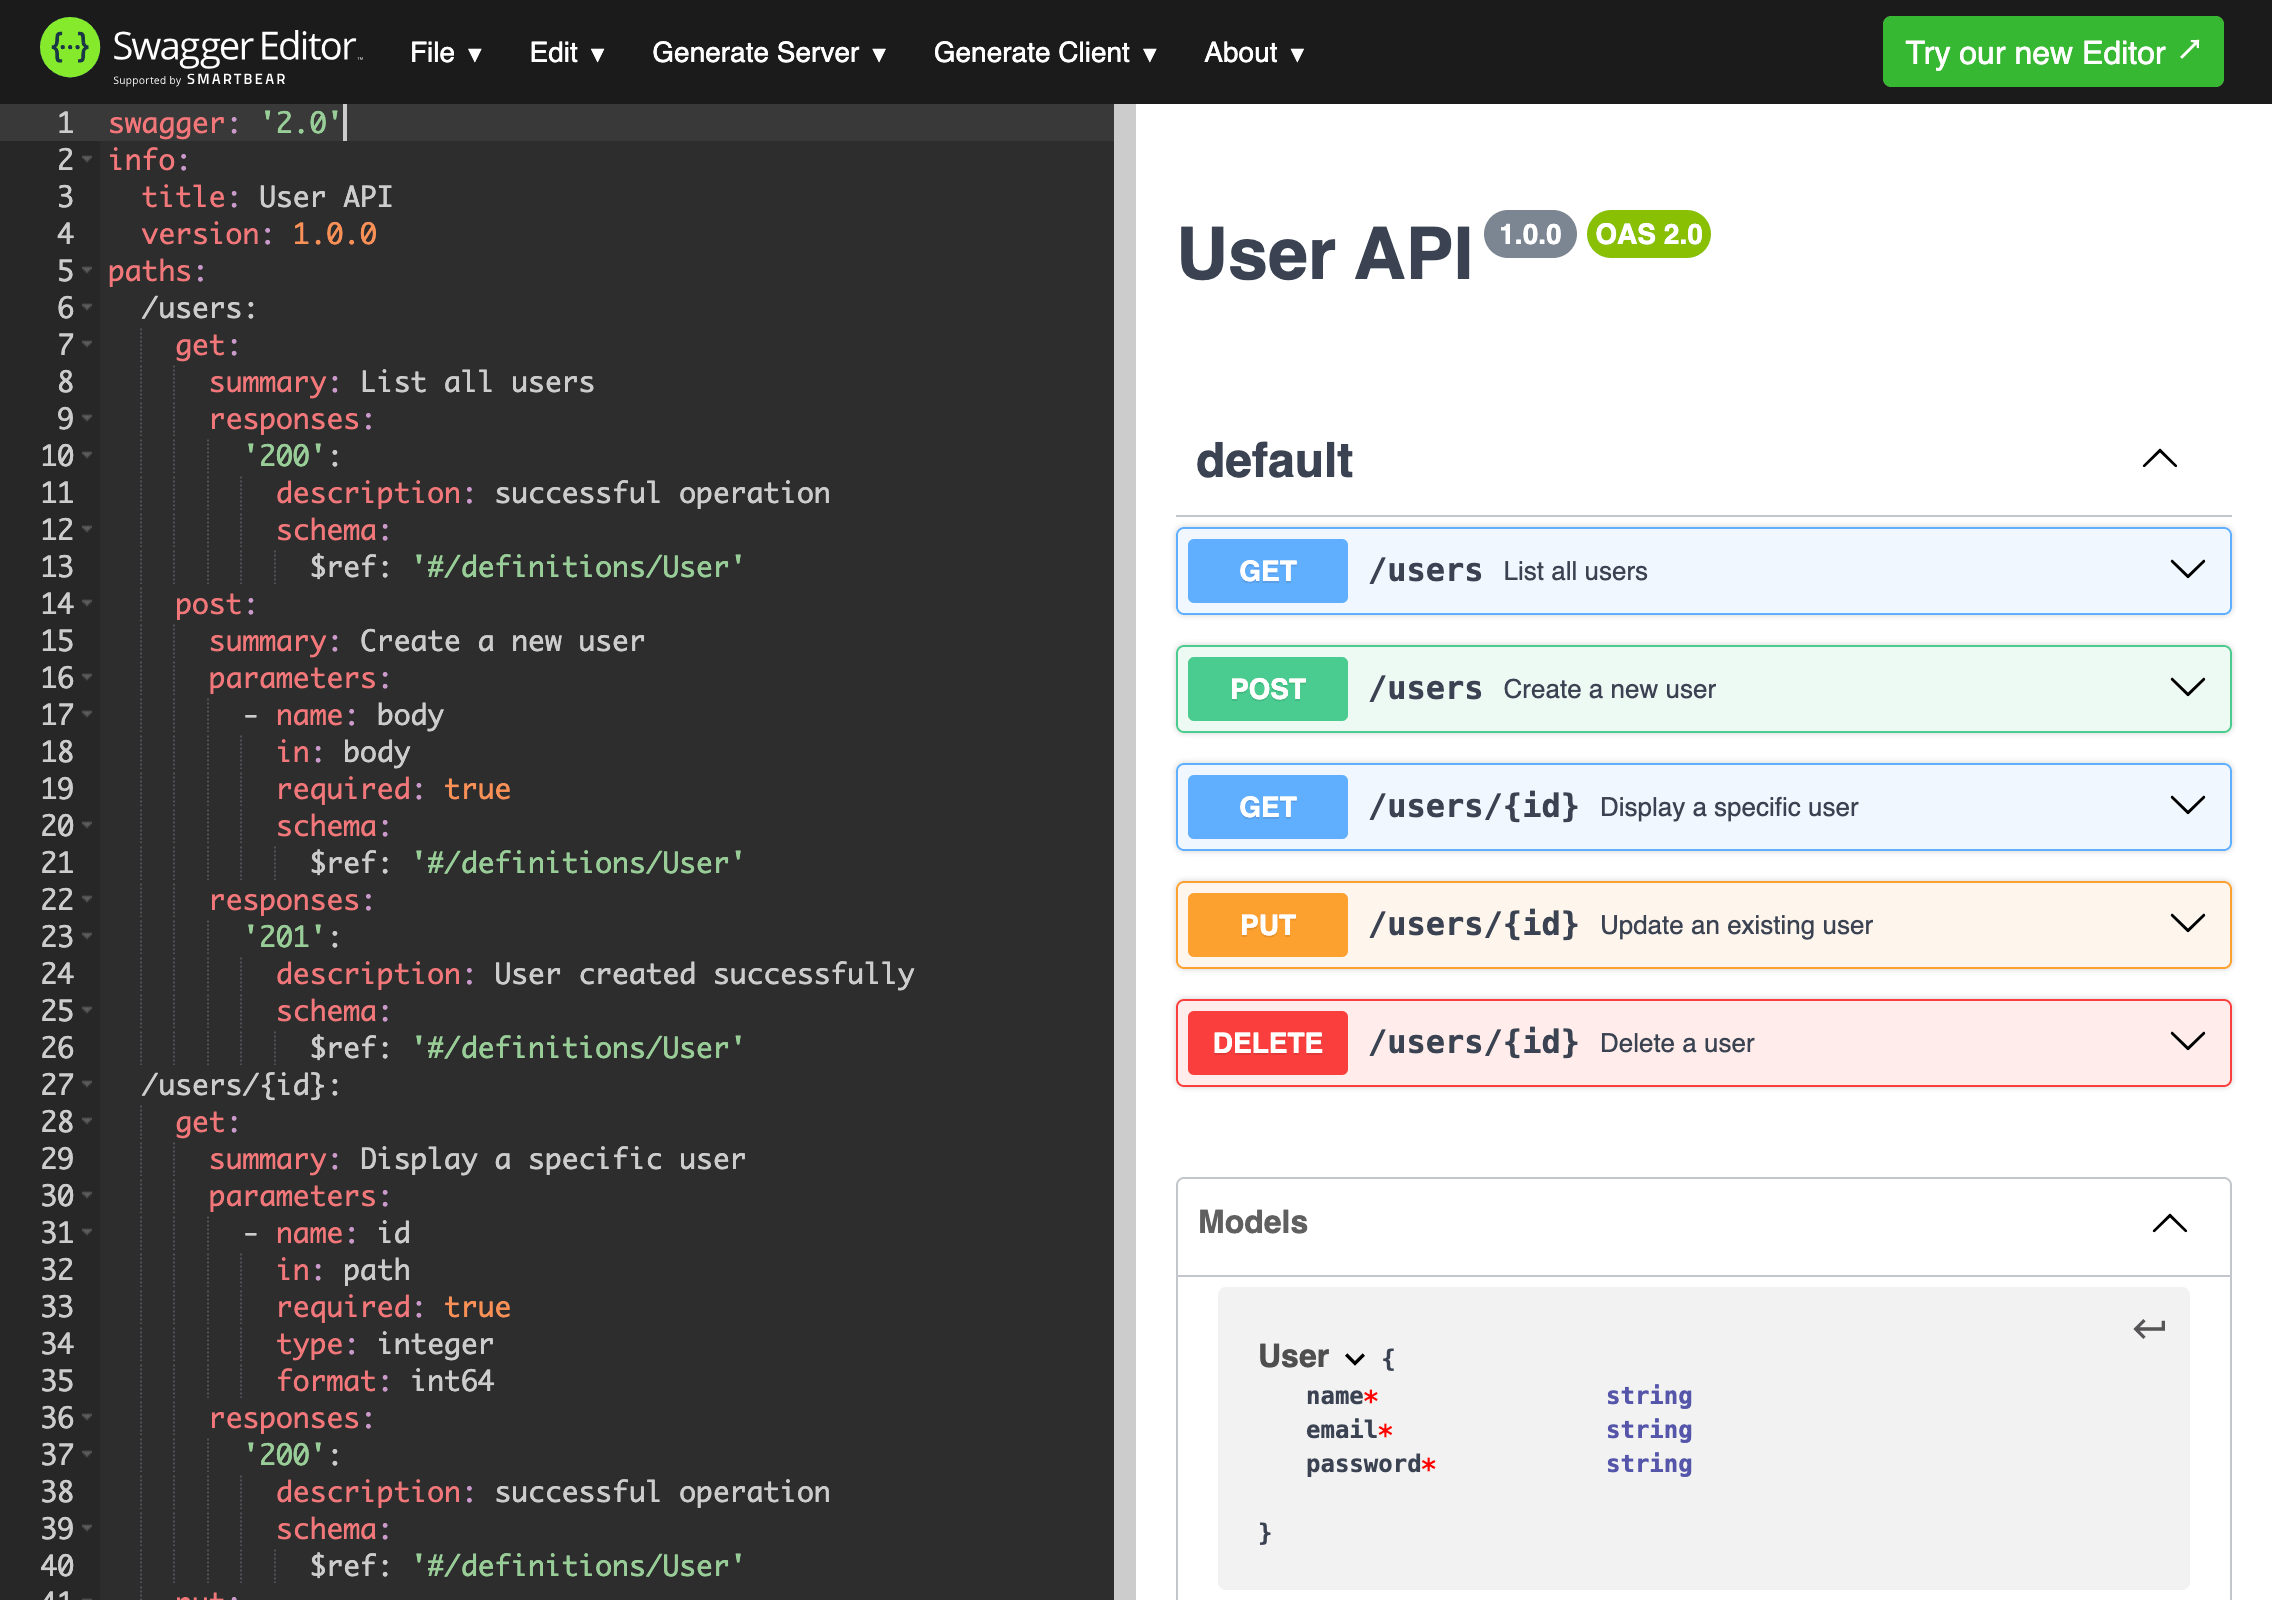Click the 1.0.0 version badge icon

tap(1529, 234)
